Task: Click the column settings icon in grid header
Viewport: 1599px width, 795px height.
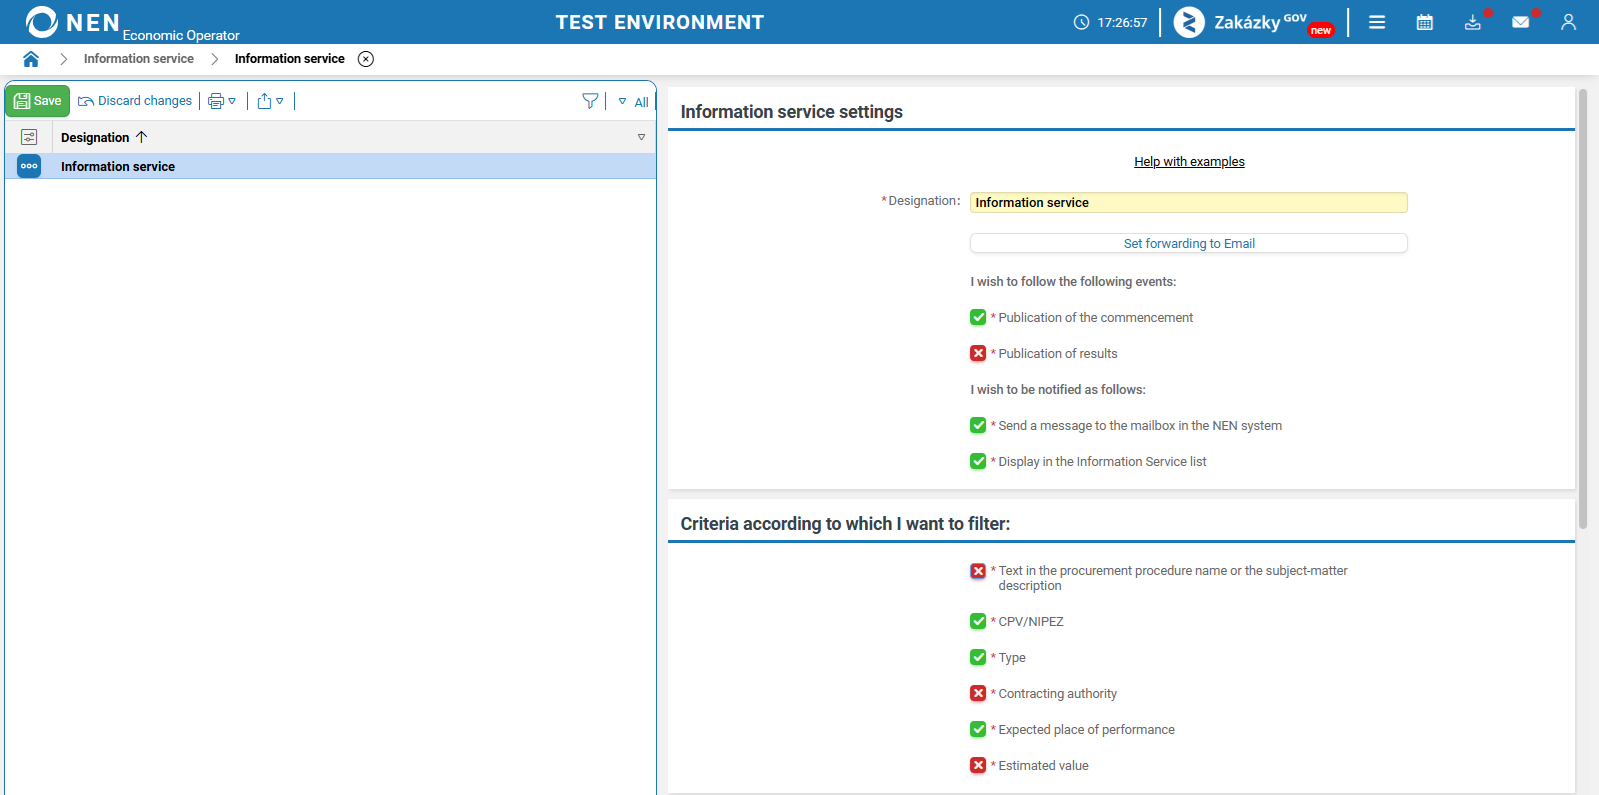Action: 29,137
